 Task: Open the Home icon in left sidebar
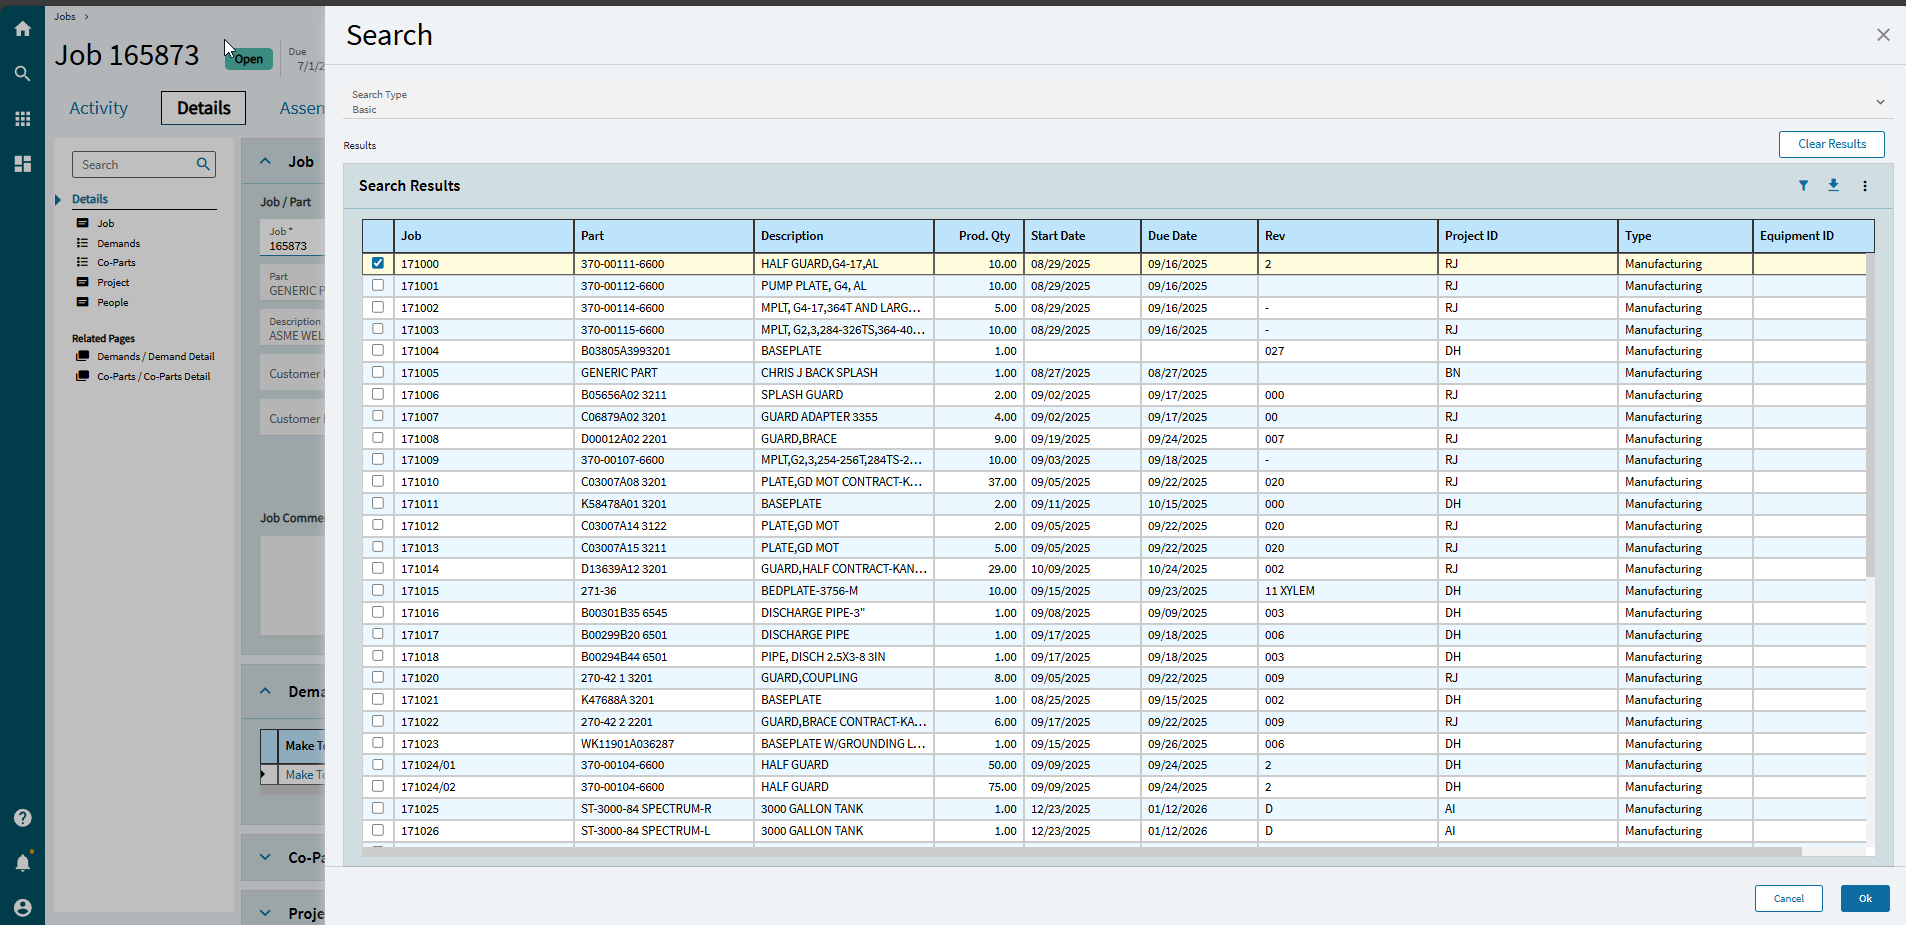click(x=22, y=29)
